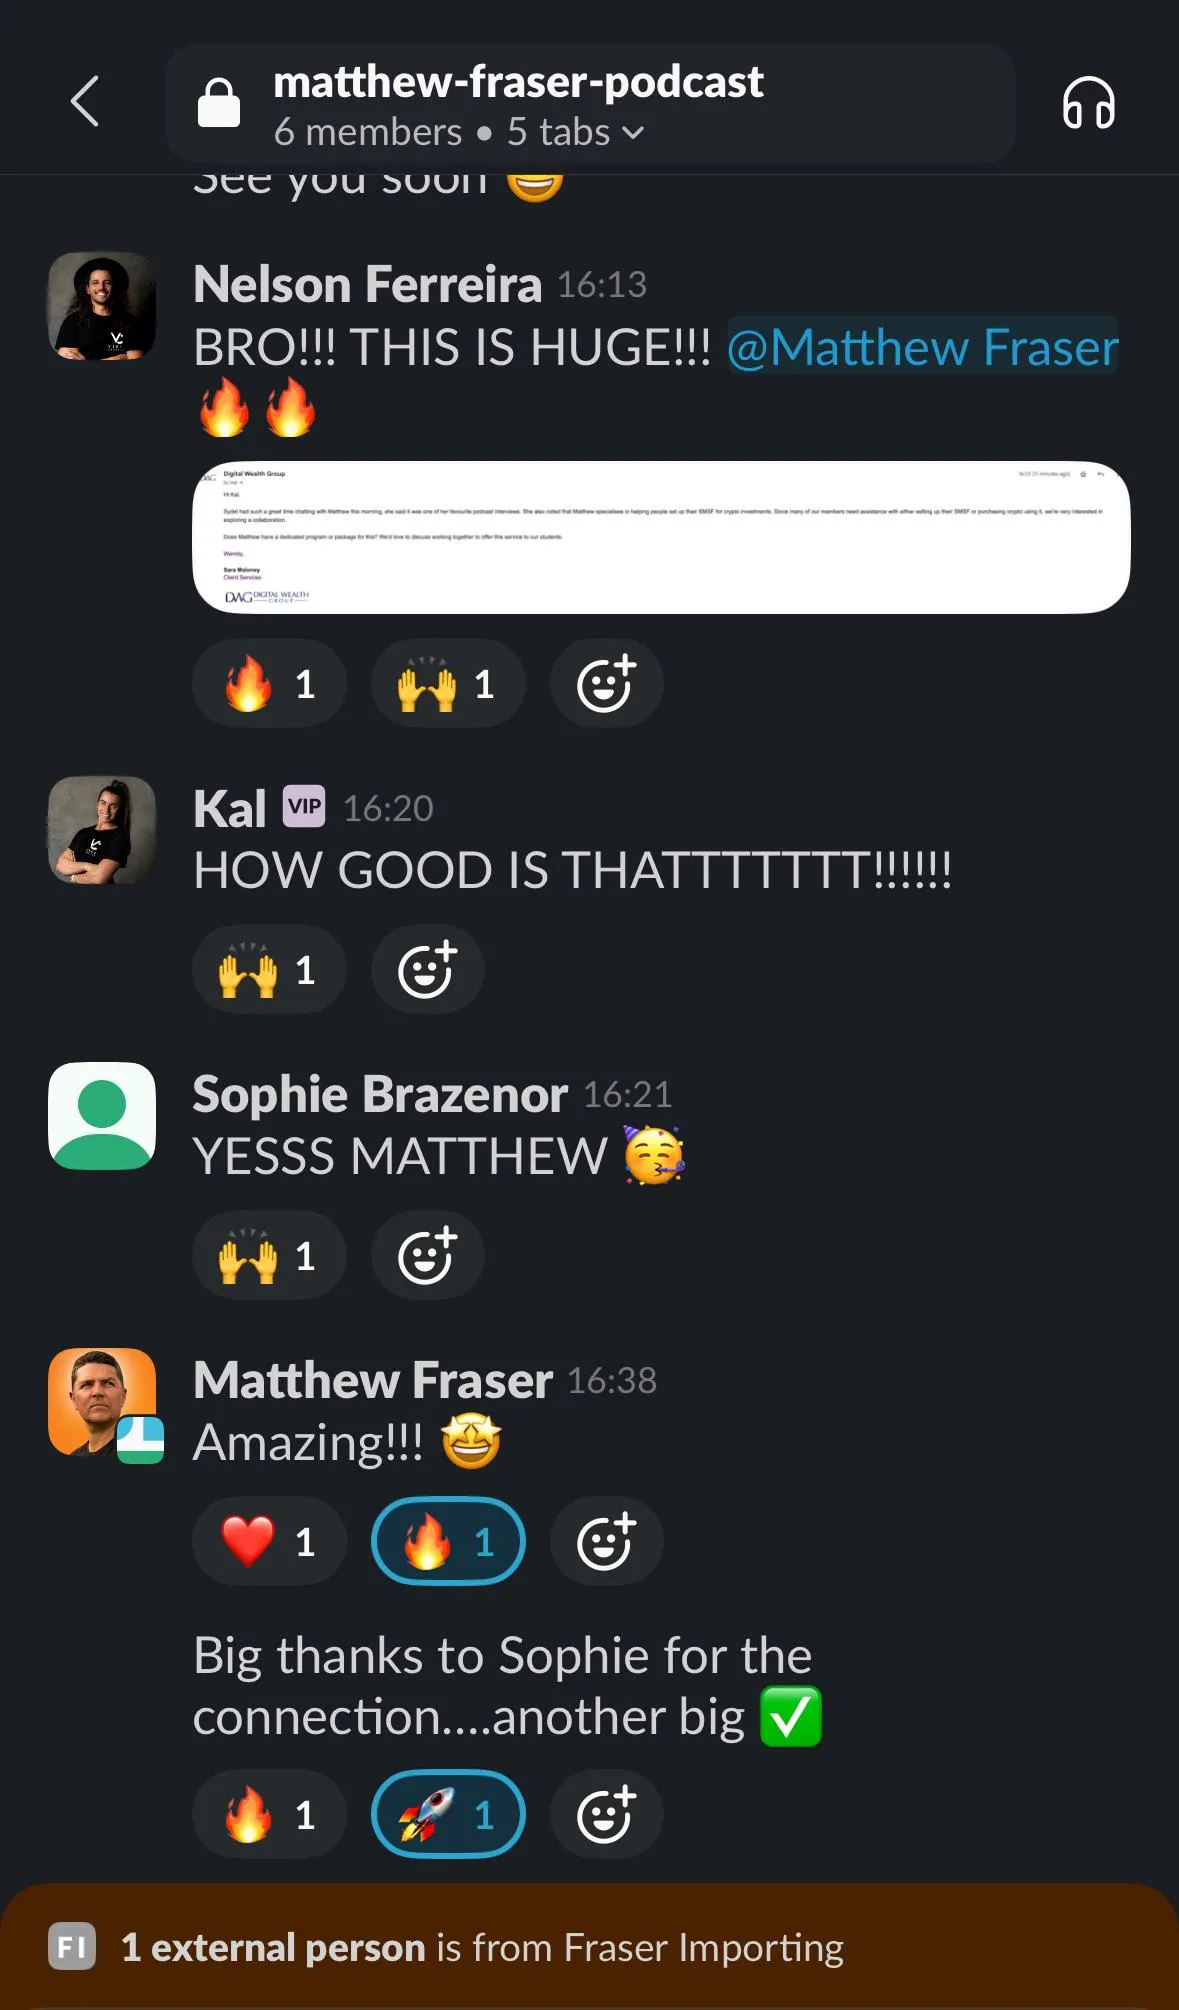Open the Nelson Ferreira profile name
The width and height of the screenshot is (1179, 2010).
(x=367, y=284)
